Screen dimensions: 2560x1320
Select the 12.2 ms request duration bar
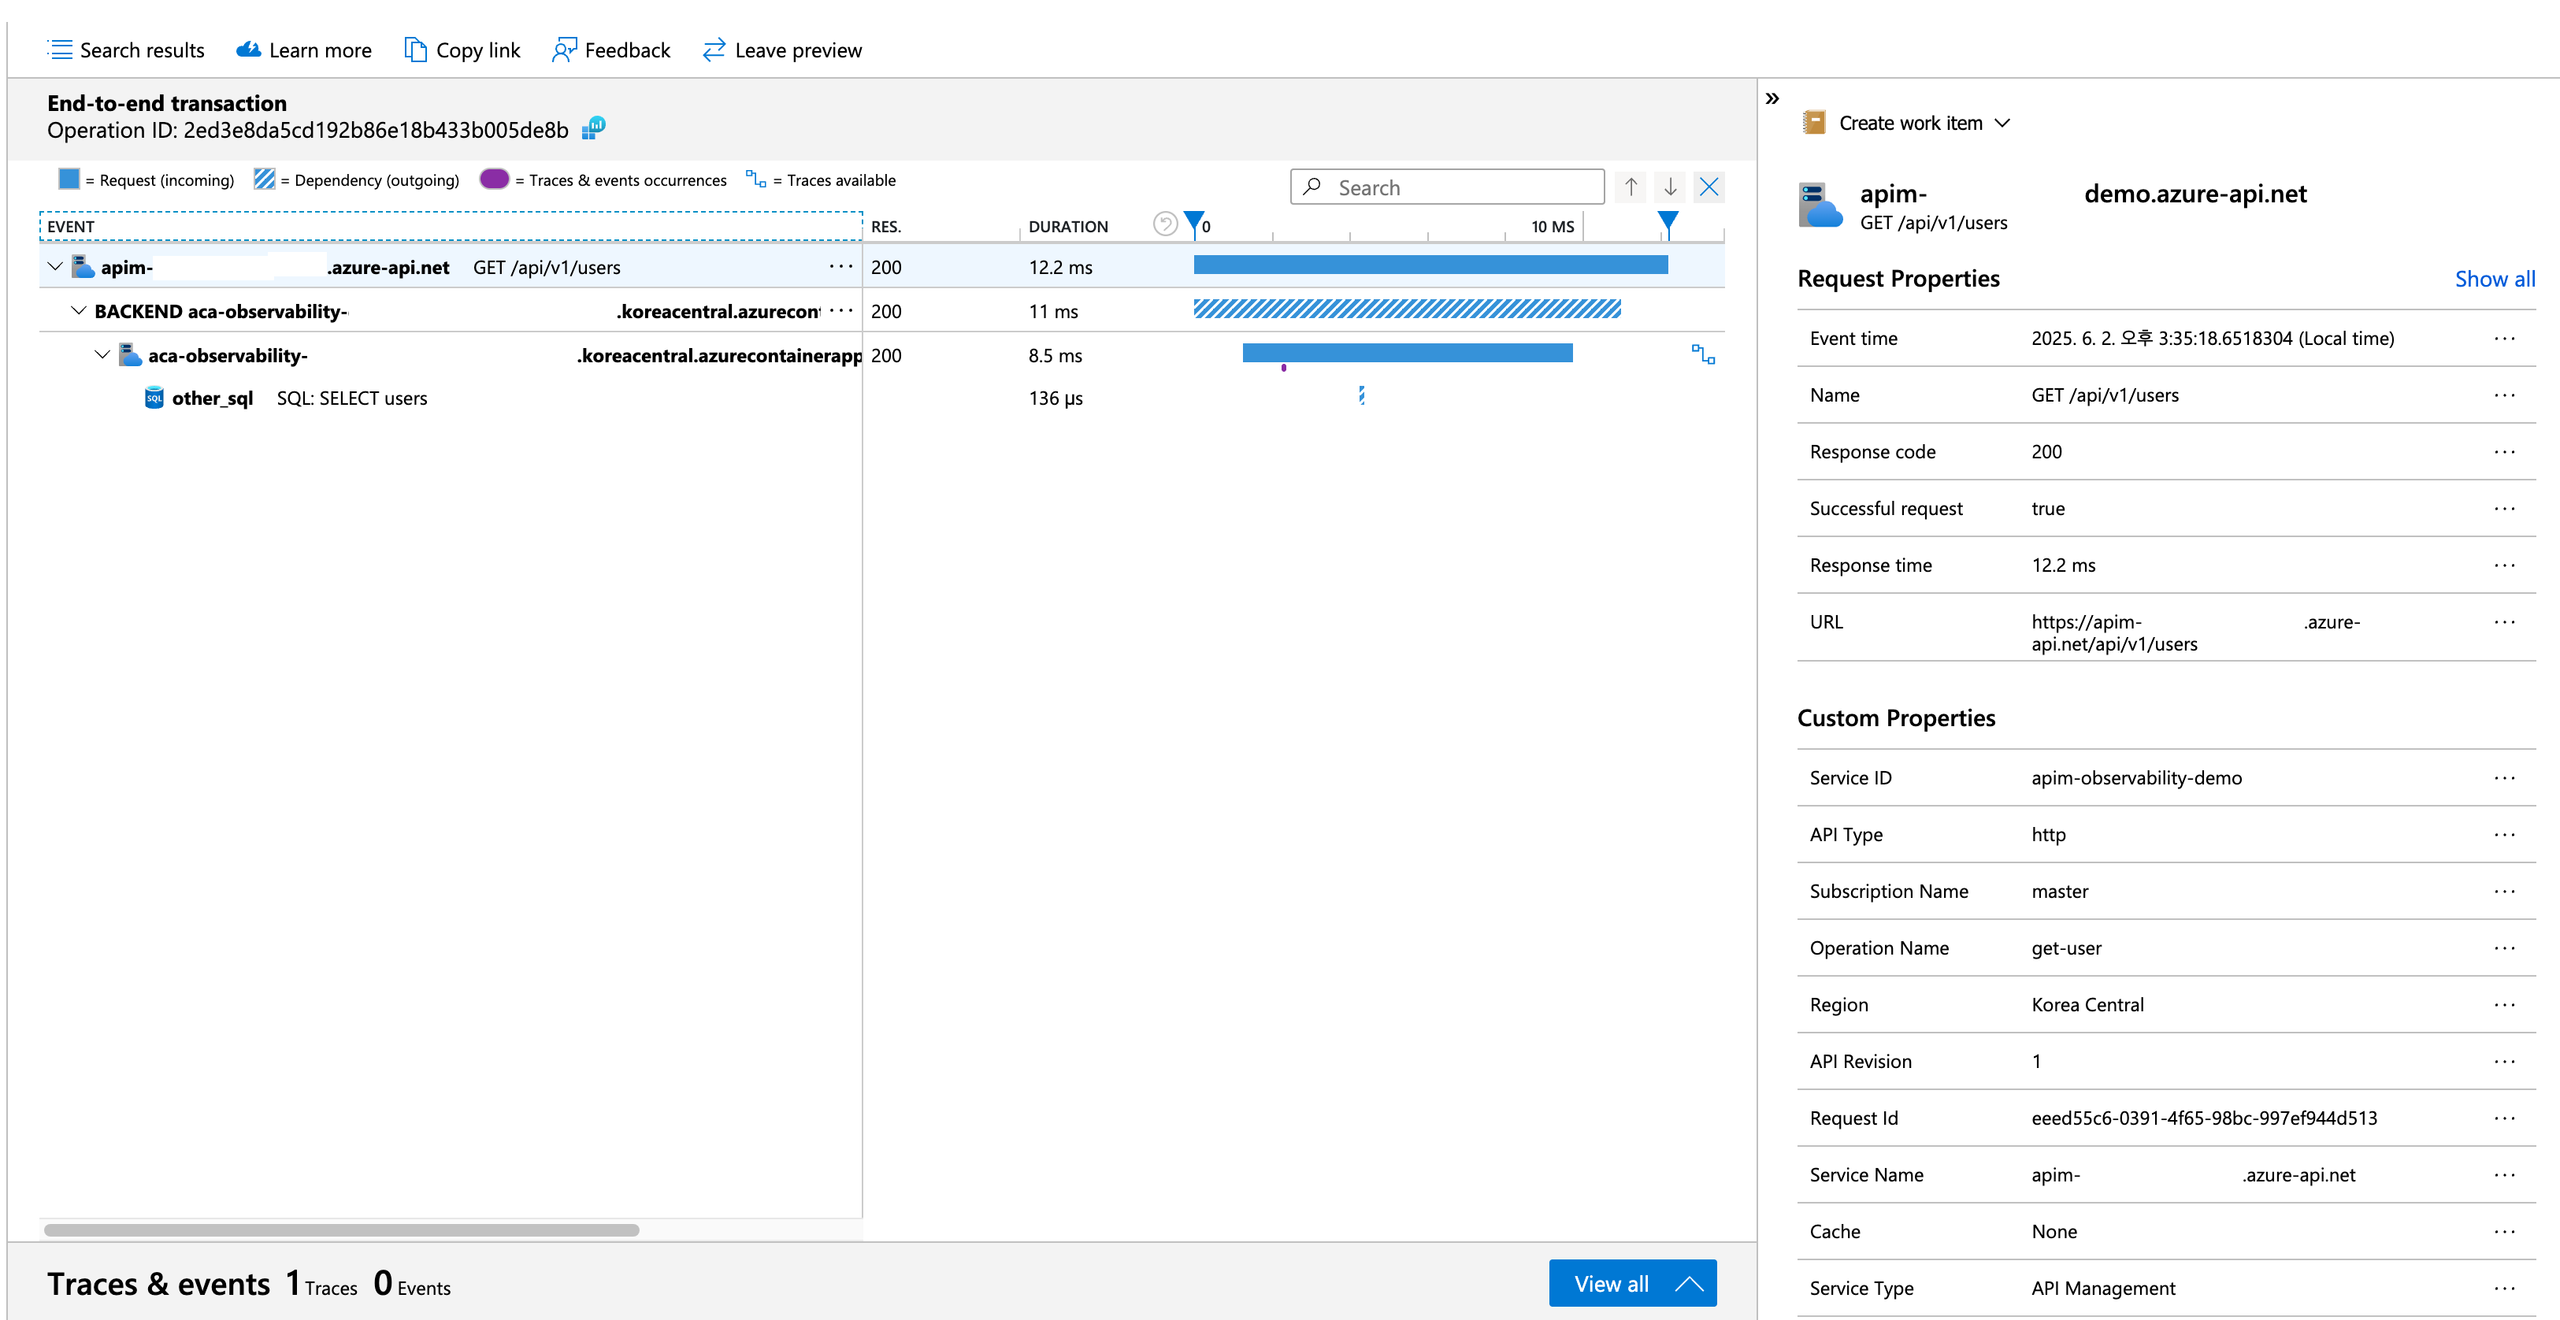tap(1430, 265)
